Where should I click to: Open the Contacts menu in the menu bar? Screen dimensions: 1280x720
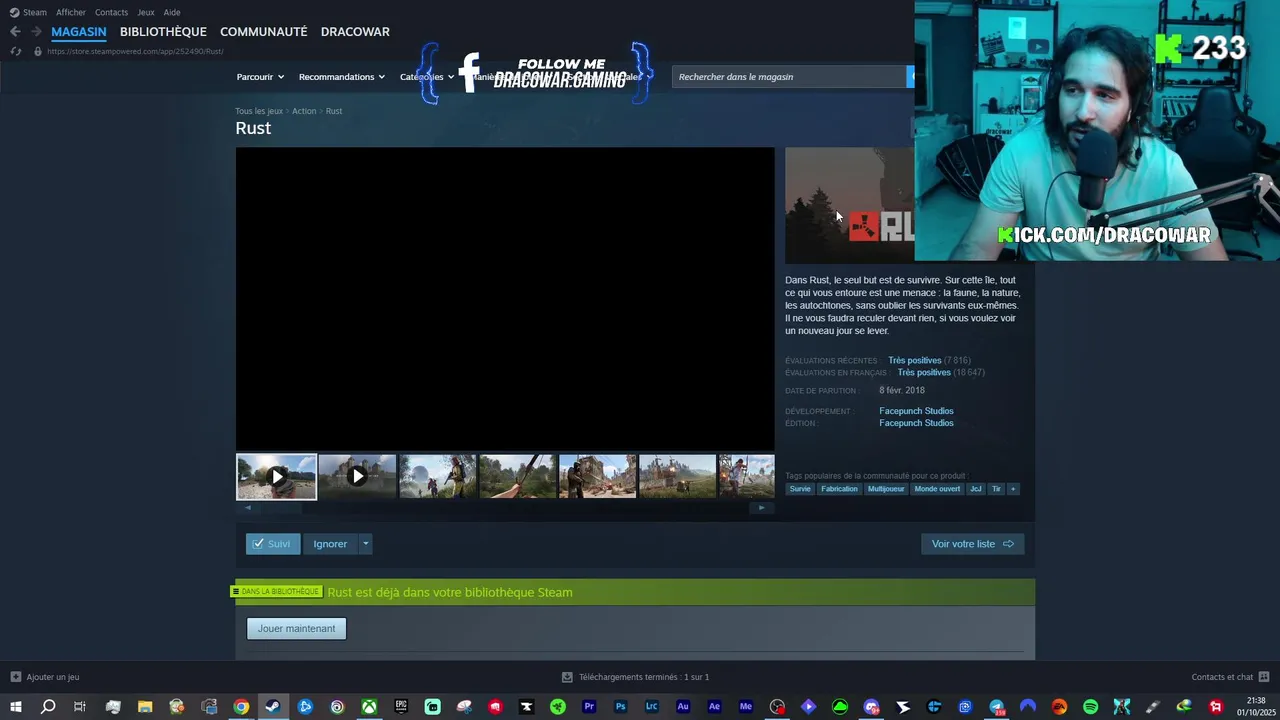[x=111, y=12]
